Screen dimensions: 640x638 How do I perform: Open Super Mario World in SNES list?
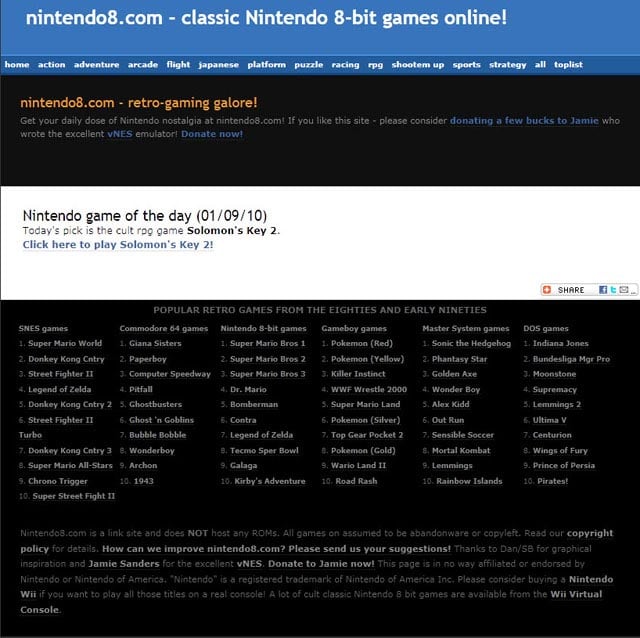65,343
